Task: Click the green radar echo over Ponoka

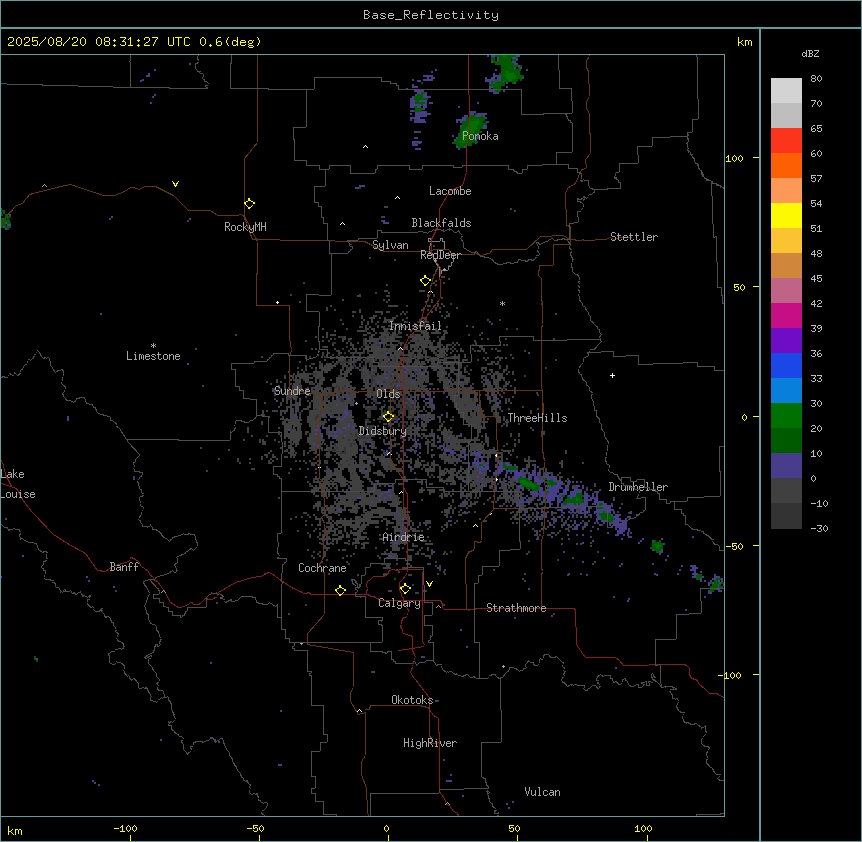Action: tap(469, 131)
